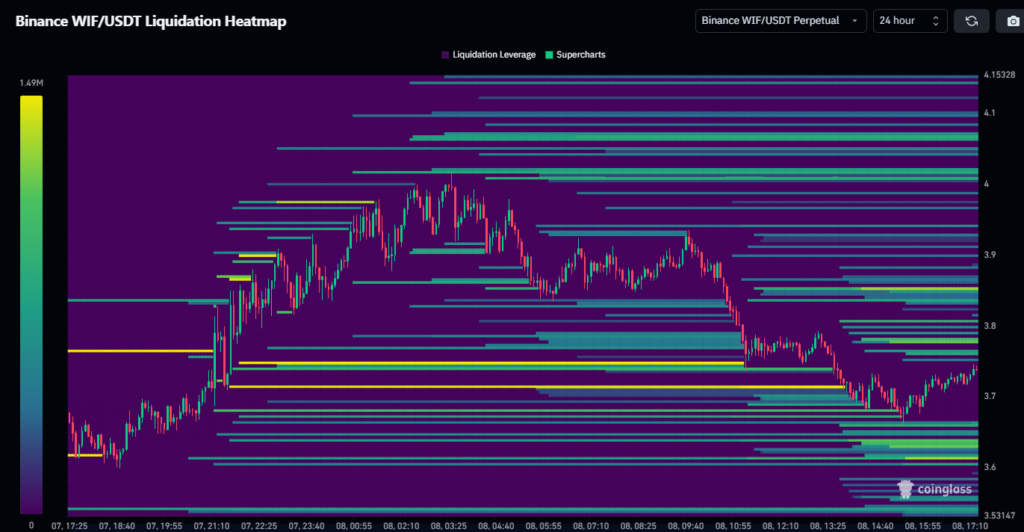
Task: Click the 3.53147 price axis label
Action: click(x=999, y=516)
